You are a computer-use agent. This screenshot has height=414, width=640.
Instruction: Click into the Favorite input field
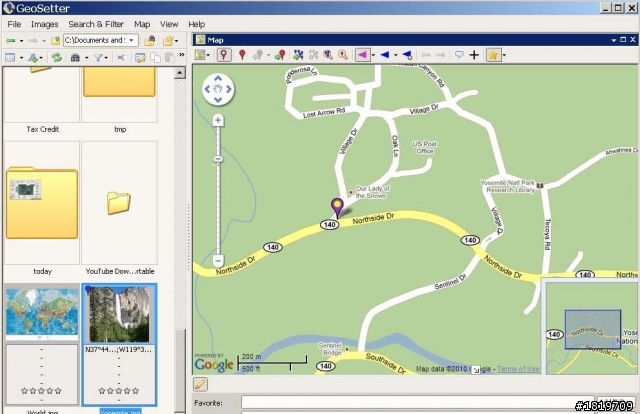tap(417, 403)
